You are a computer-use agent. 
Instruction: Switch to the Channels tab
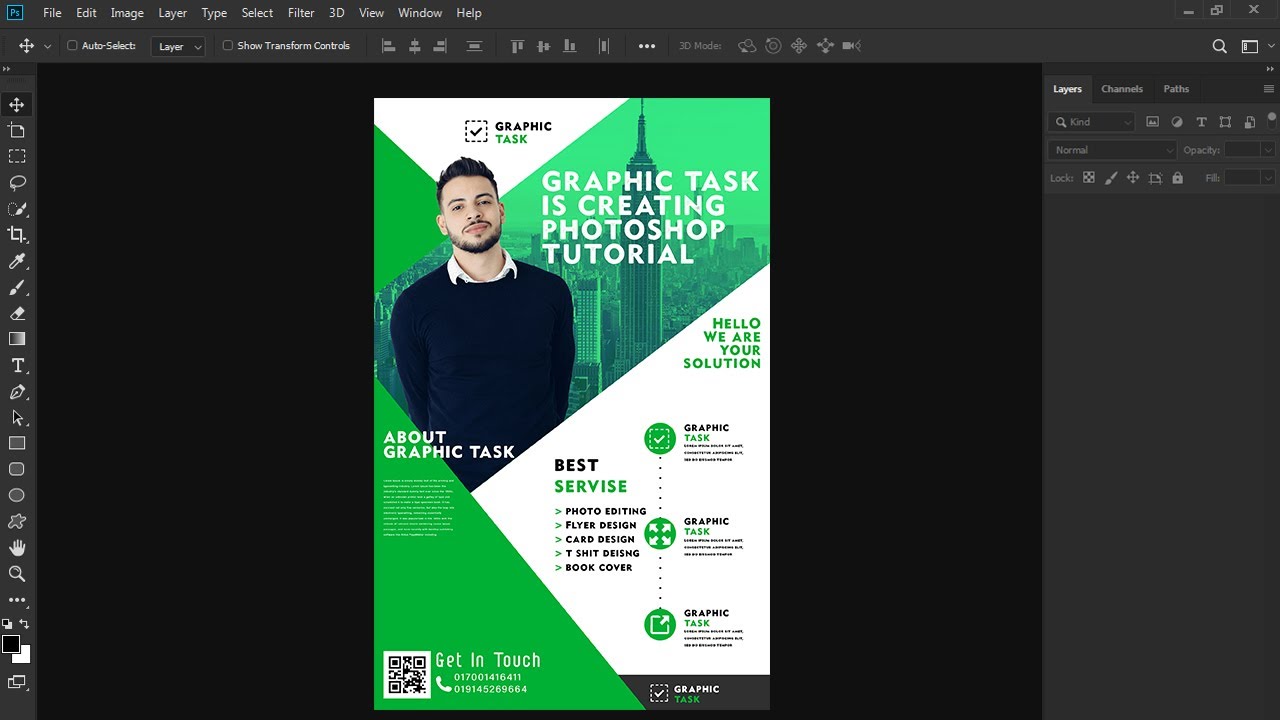tap(1122, 89)
